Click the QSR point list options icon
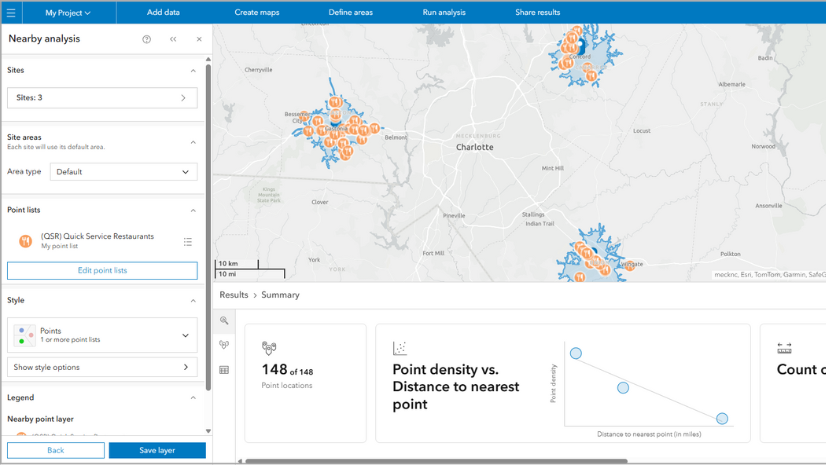Screen dimensions: 826x465 click(x=188, y=242)
